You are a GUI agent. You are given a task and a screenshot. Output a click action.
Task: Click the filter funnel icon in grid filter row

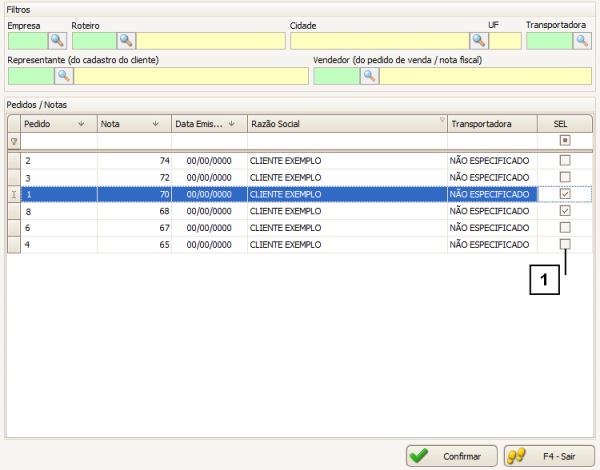point(13,142)
